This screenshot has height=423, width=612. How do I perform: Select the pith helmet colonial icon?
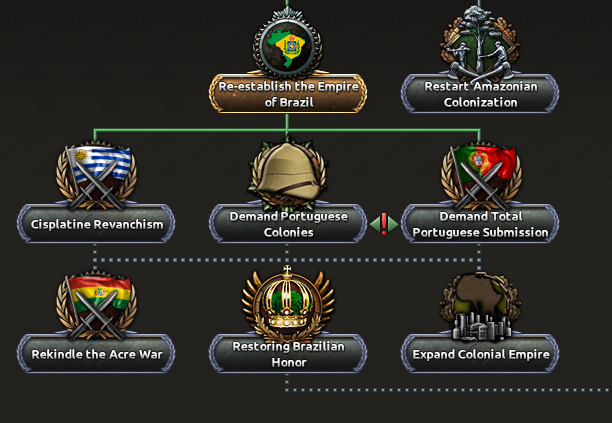pyautogui.click(x=288, y=172)
